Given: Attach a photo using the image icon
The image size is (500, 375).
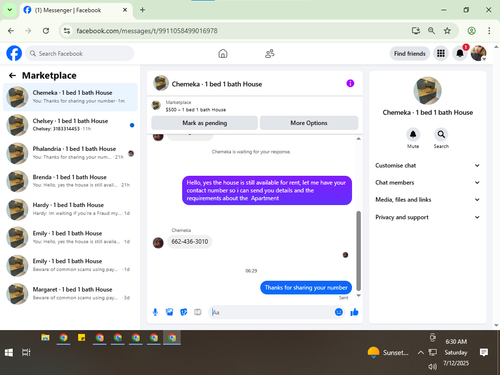Looking at the screenshot, I should pos(170,312).
